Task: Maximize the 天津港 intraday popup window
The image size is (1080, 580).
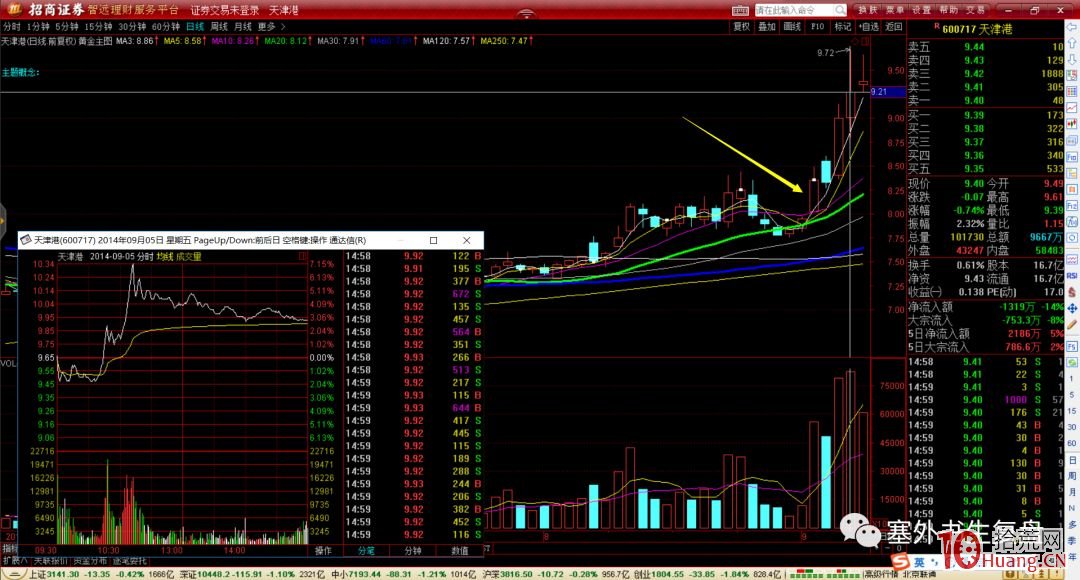Action: click(x=433, y=240)
